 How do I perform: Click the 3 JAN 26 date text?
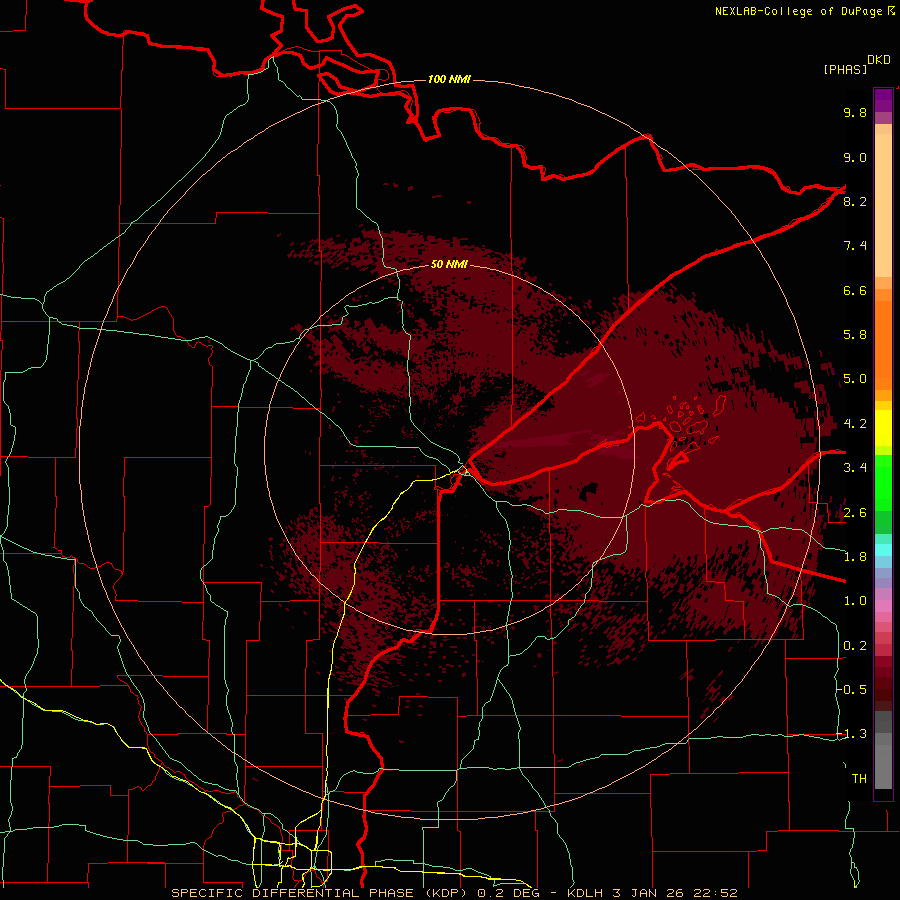648,893
